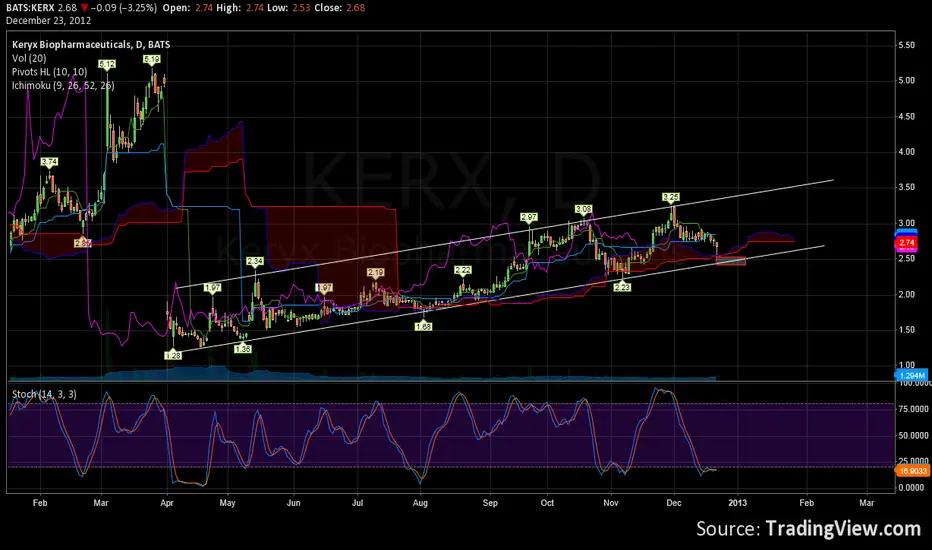The image size is (932, 550).
Task: Click the Jul label on time axis
Action: pyautogui.click(x=357, y=503)
